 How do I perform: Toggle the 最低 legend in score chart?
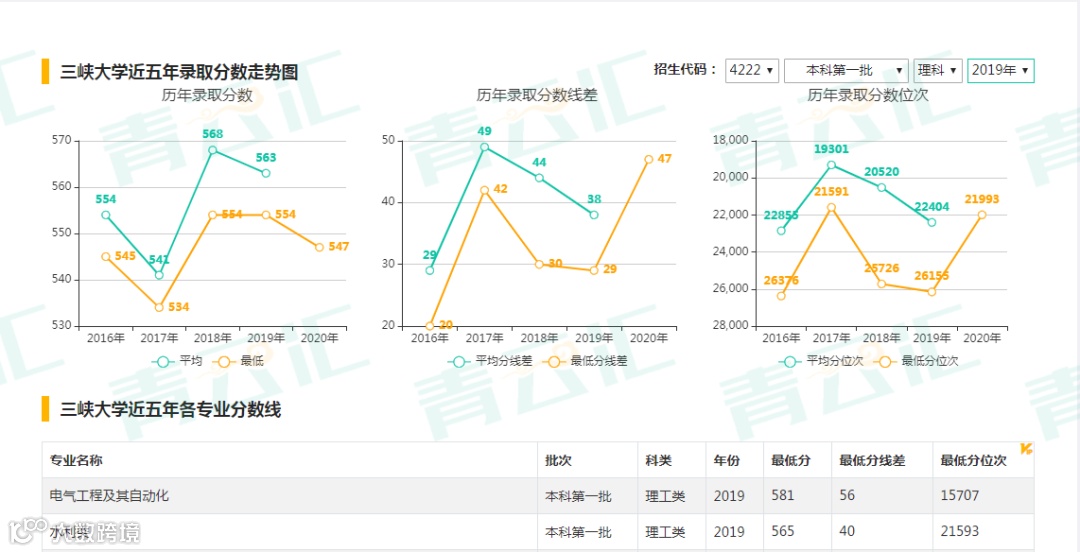coord(238,361)
